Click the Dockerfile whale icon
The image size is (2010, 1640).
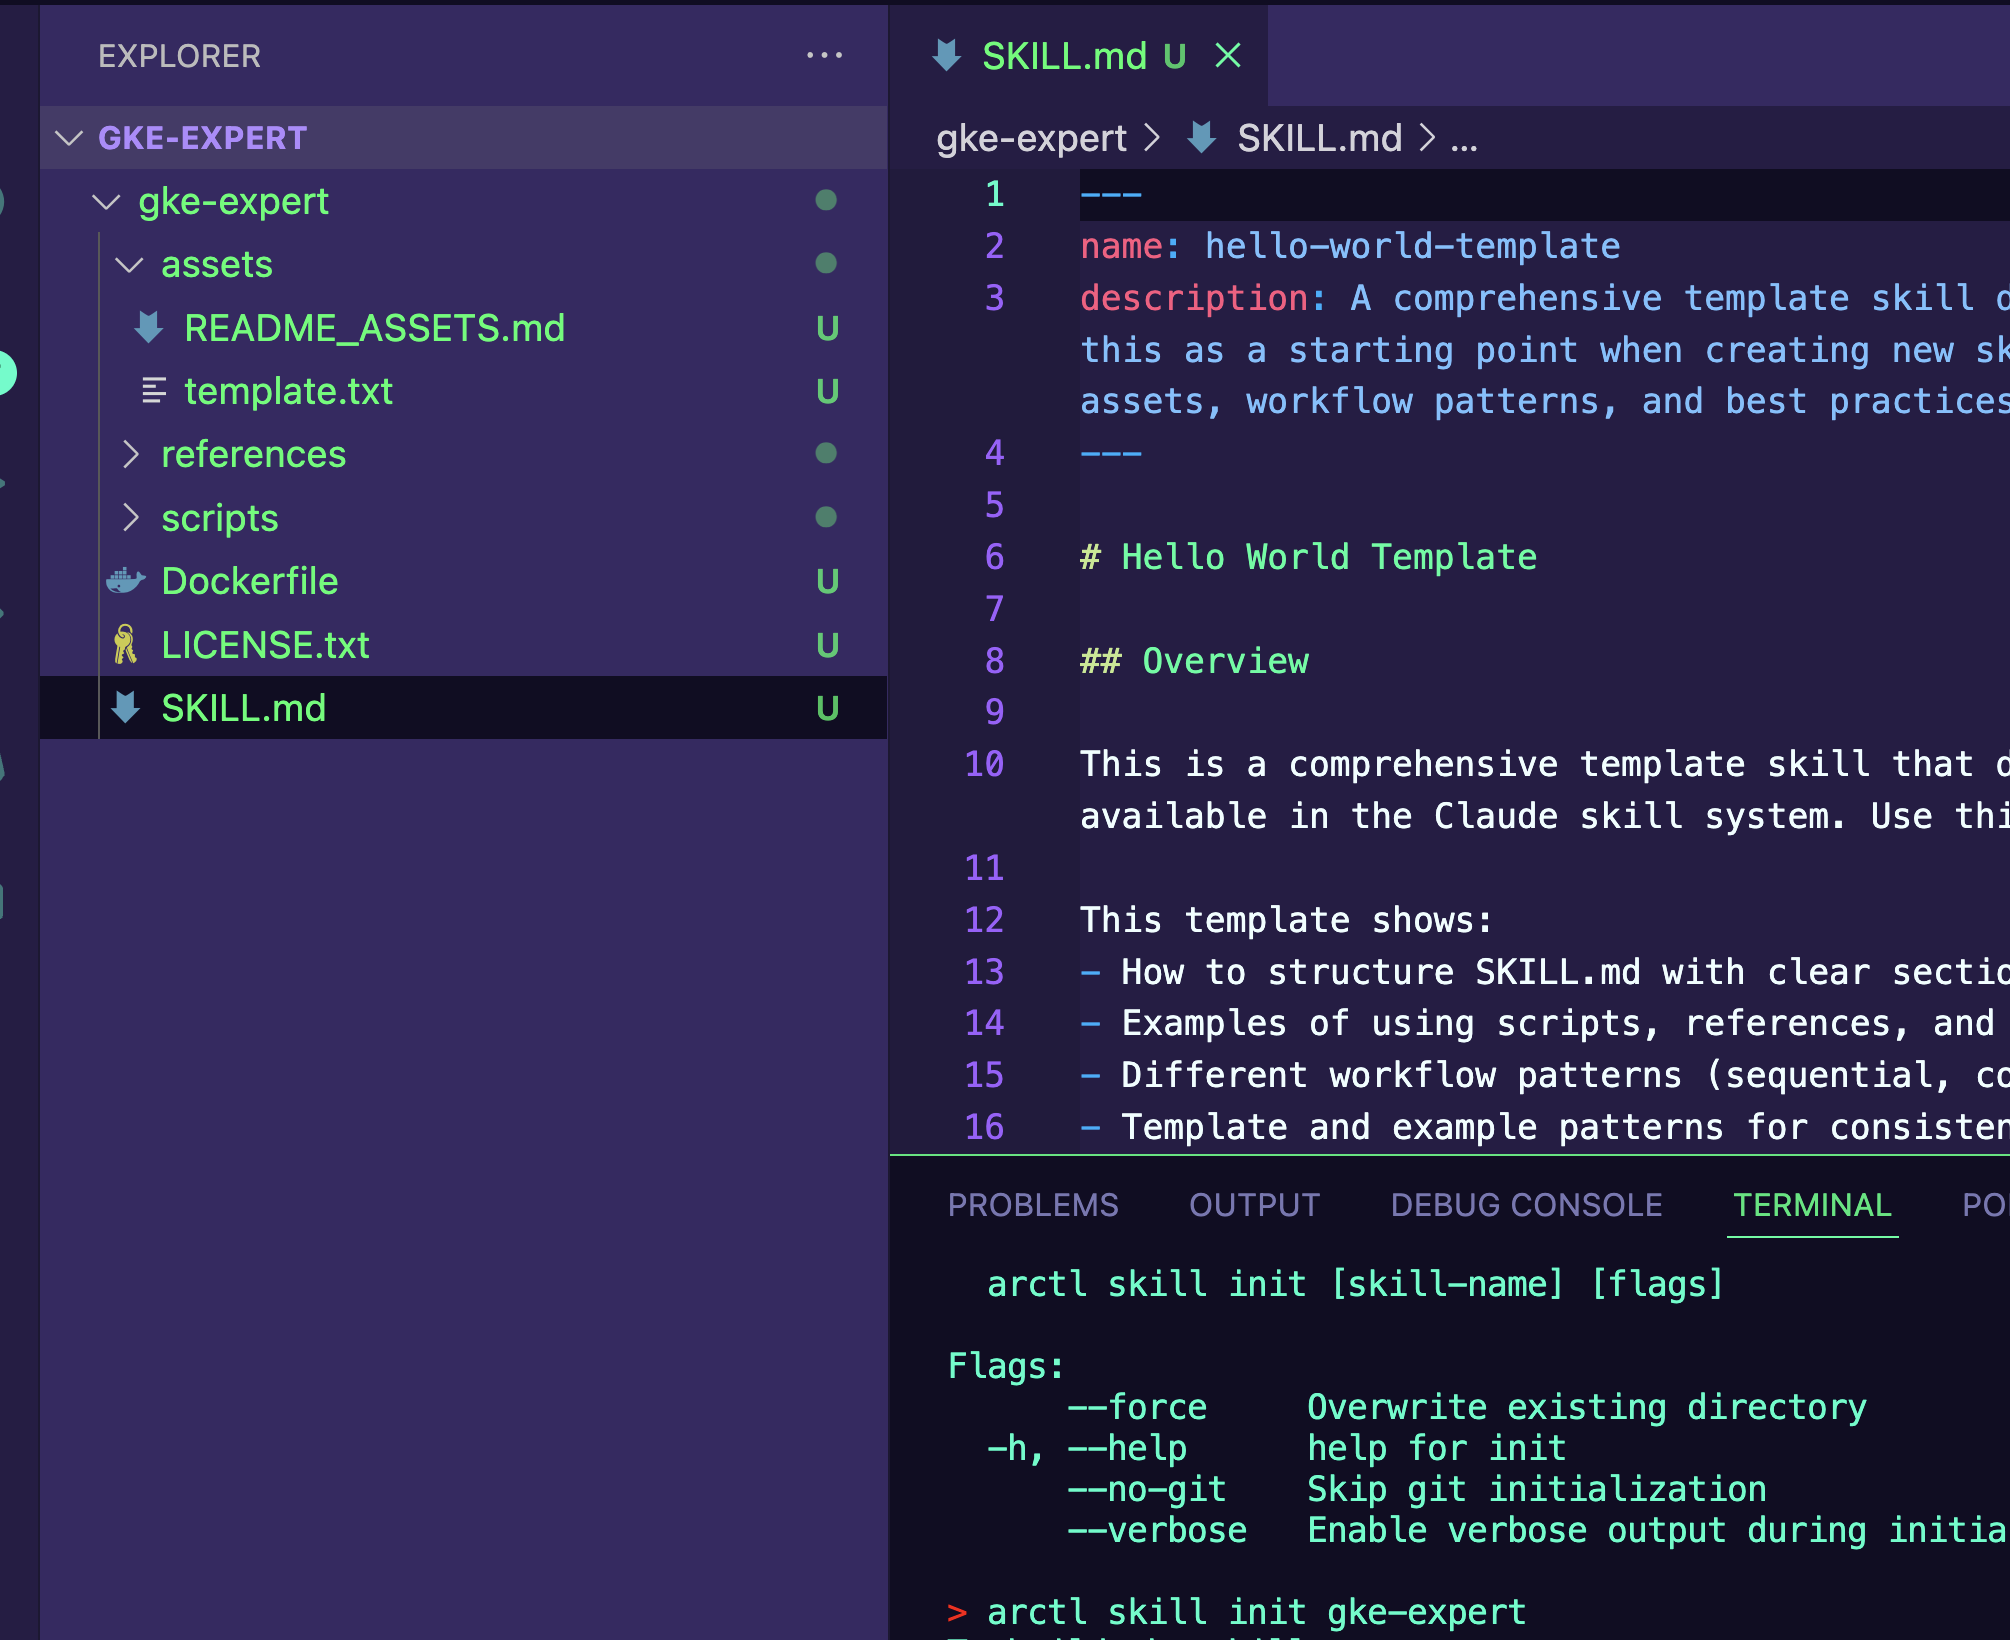pyautogui.click(x=126, y=581)
